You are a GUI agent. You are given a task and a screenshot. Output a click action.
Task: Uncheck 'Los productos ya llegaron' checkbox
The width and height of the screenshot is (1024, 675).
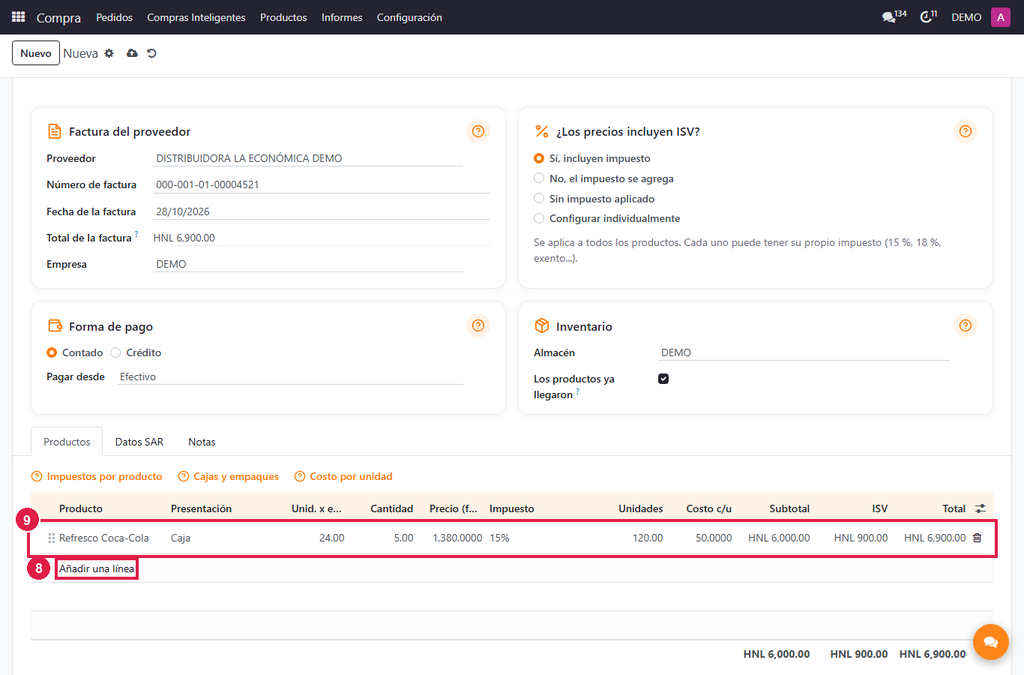click(664, 379)
